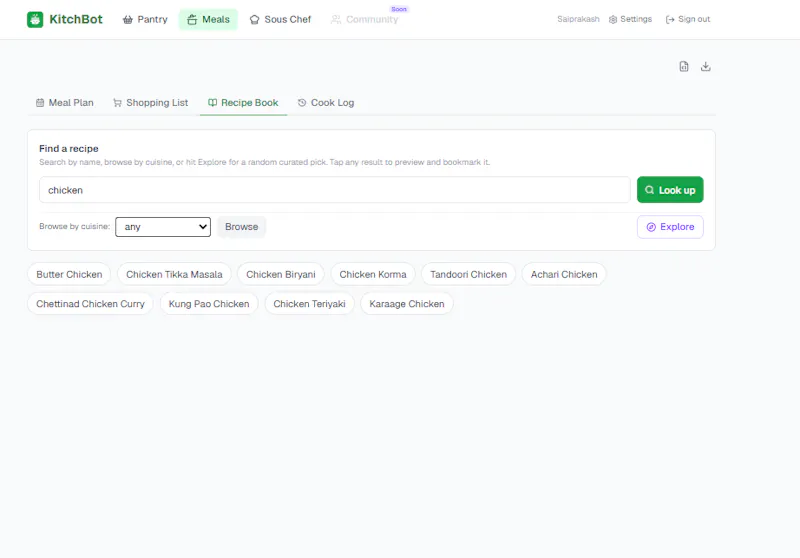800x558 pixels.
Task: Click the KitchBot logo icon
Action: coord(35,19)
